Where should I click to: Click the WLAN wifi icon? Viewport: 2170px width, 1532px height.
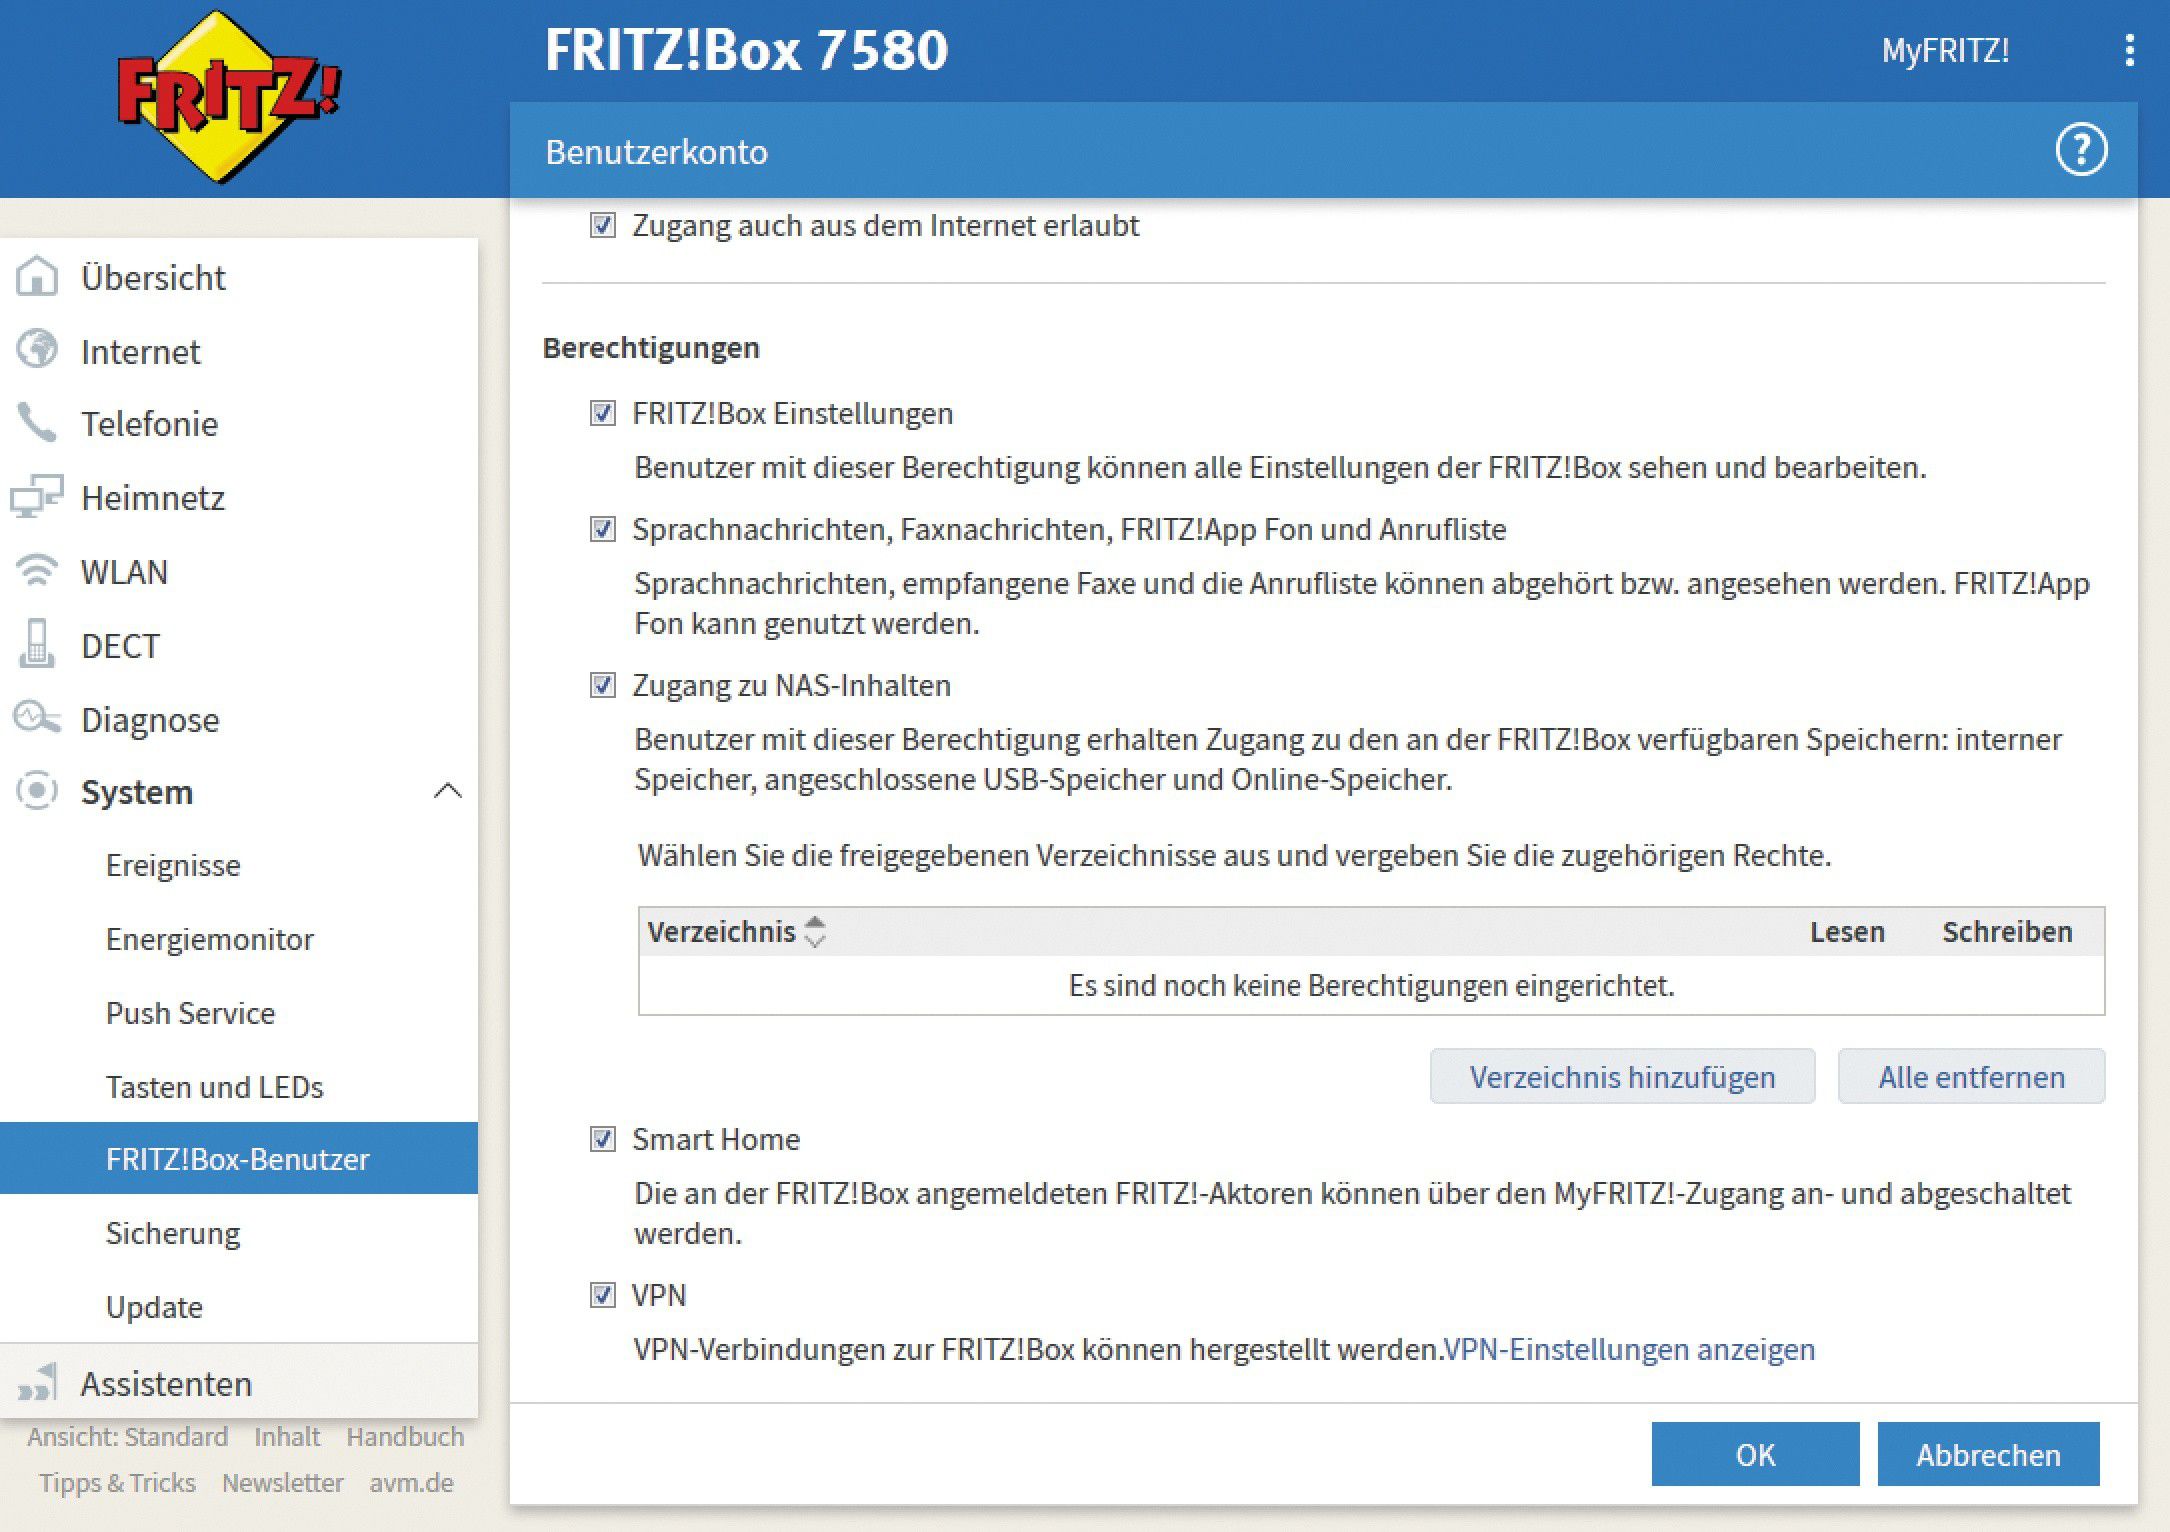(x=37, y=571)
